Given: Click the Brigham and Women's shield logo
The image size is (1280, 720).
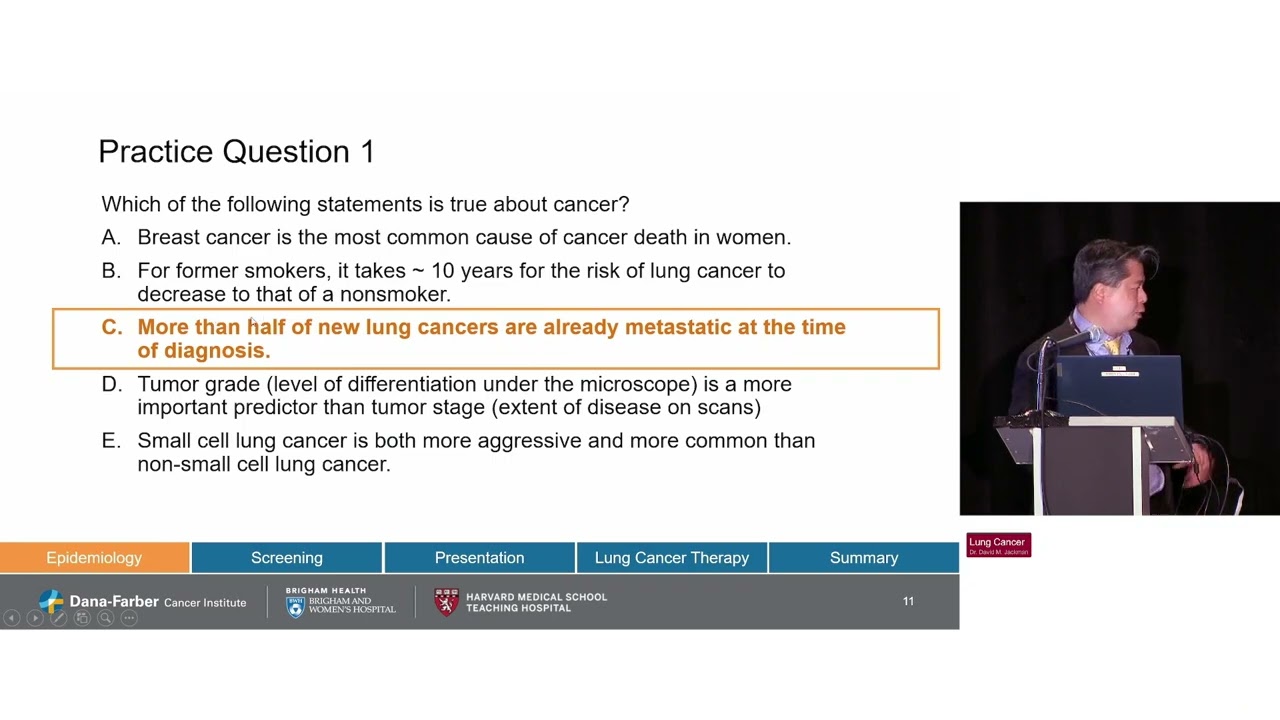Looking at the screenshot, I should click(295, 607).
